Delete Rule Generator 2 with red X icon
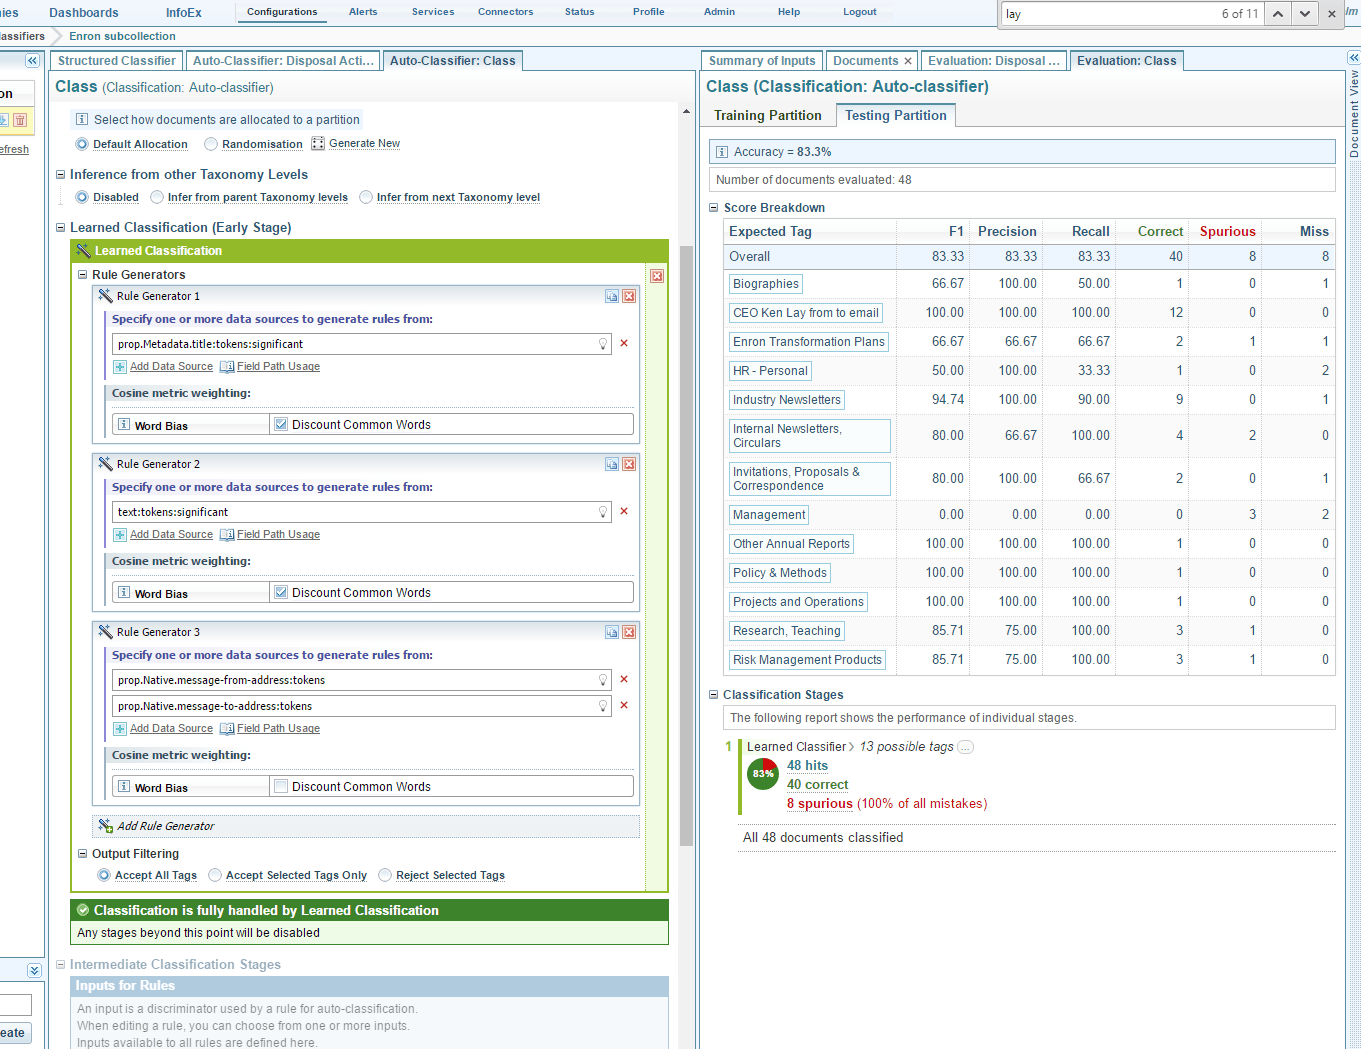 click(x=629, y=464)
